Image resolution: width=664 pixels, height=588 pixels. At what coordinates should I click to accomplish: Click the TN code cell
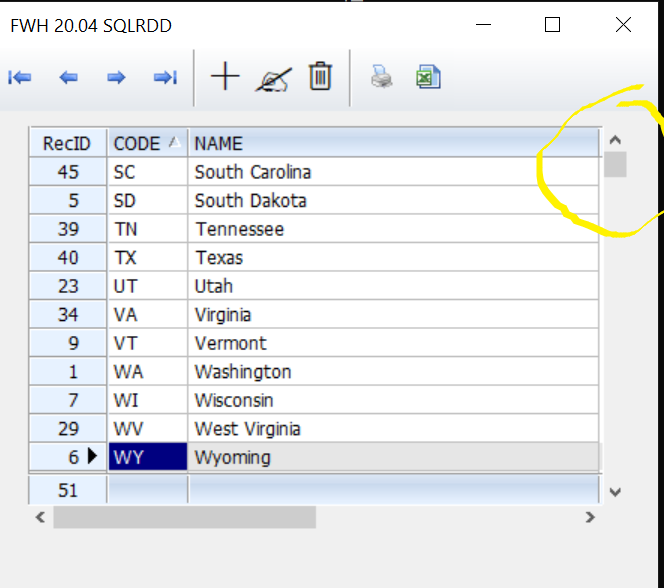(x=147, y=229)
